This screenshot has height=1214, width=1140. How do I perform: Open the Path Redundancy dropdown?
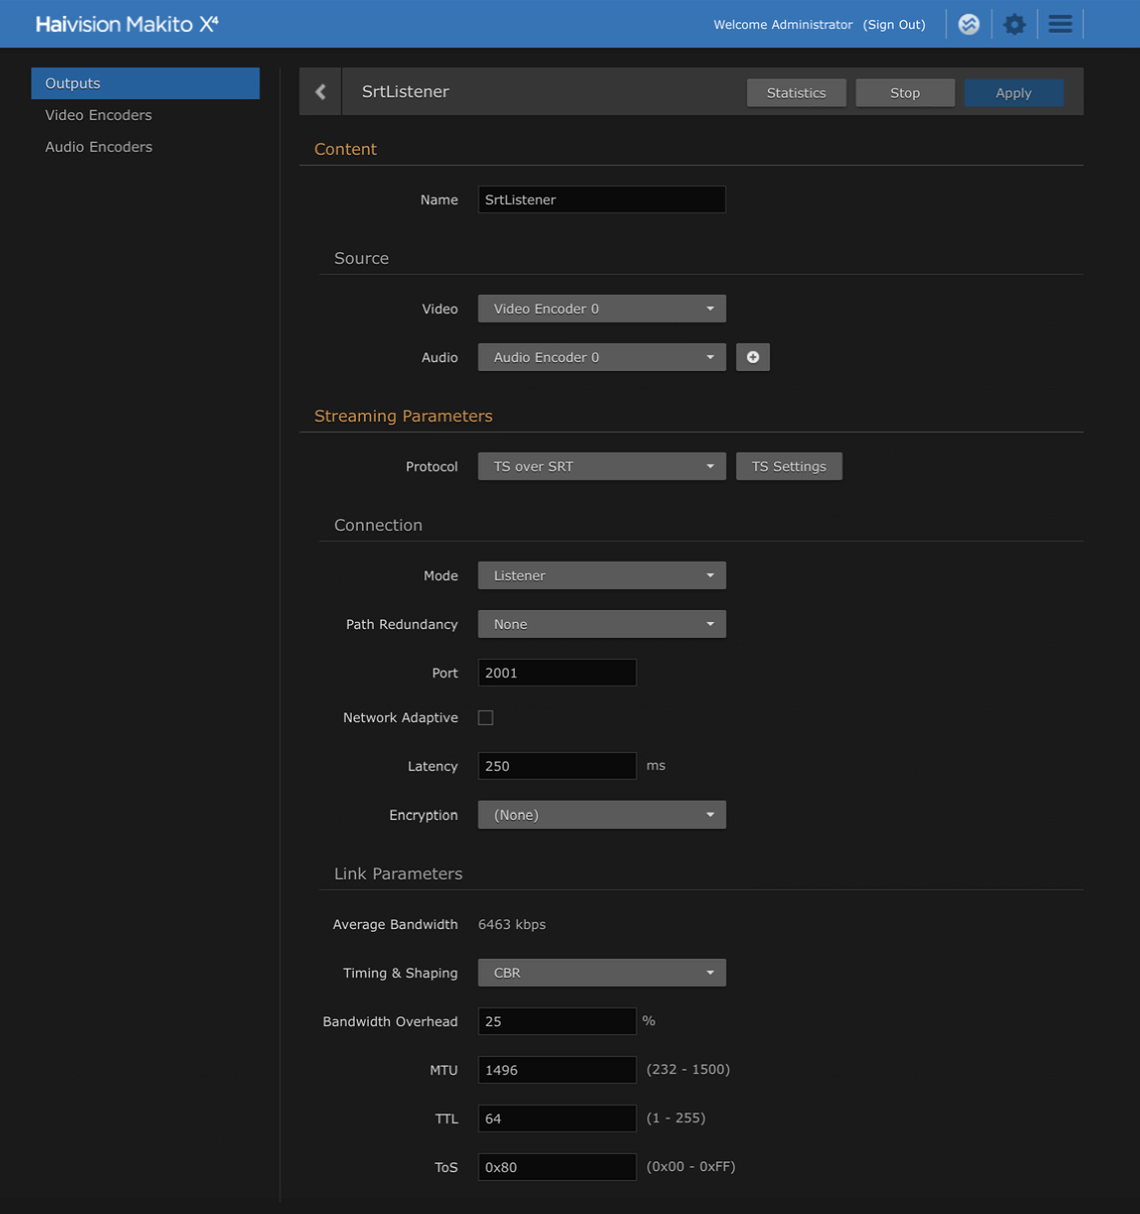point(602,624)
